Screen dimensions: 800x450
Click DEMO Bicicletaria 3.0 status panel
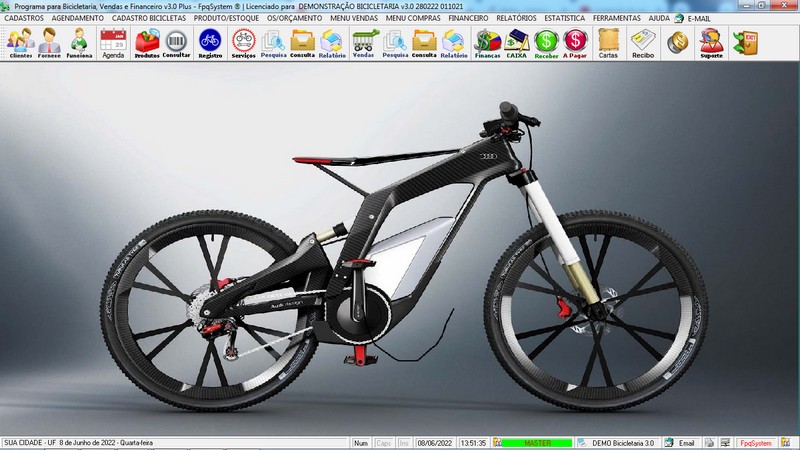[x=618, y=443]
